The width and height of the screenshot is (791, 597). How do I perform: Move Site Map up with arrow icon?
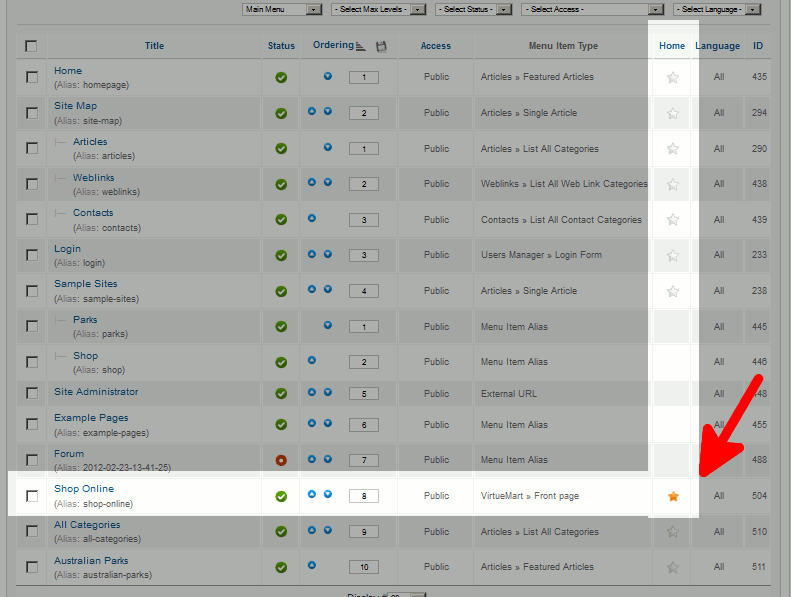click(312, 112)
